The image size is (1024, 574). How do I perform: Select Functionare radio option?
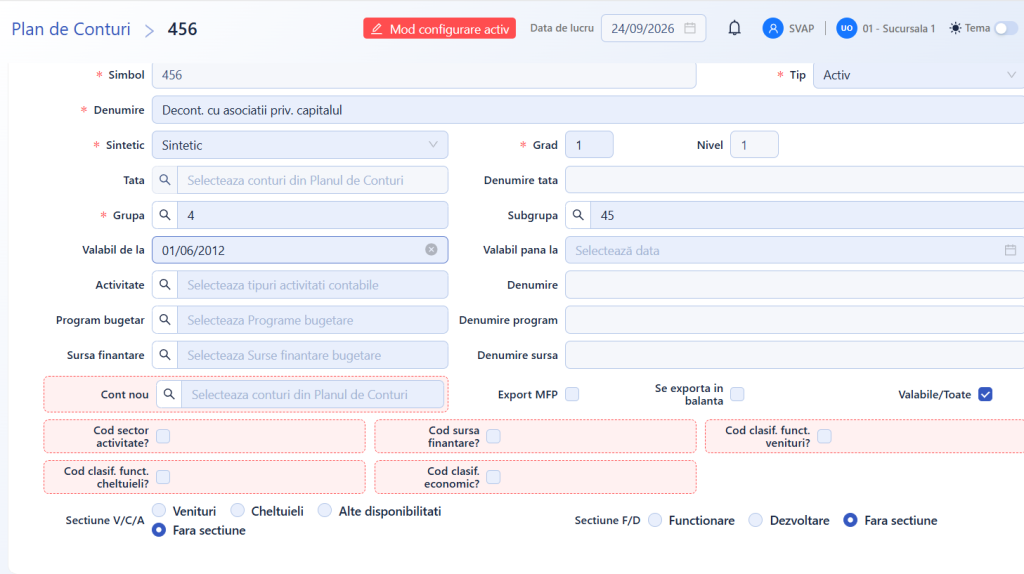(655, 520)
